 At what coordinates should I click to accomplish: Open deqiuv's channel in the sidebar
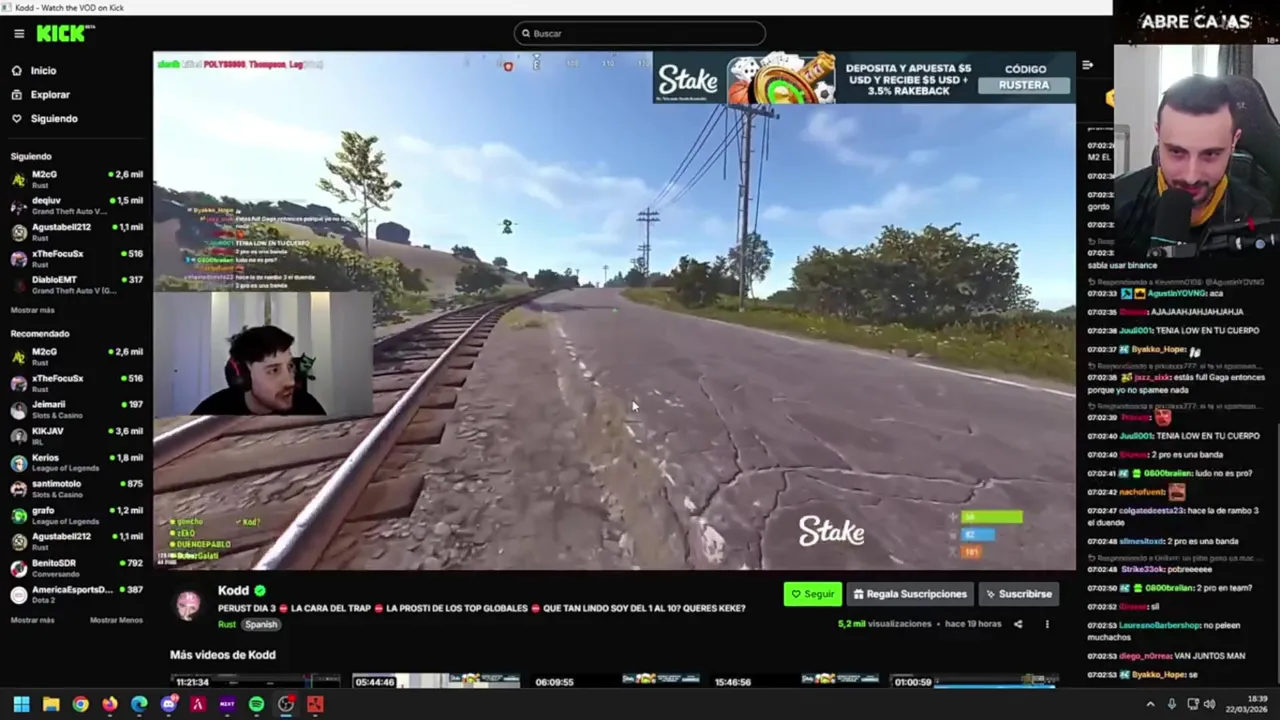(x=77, y=205)
